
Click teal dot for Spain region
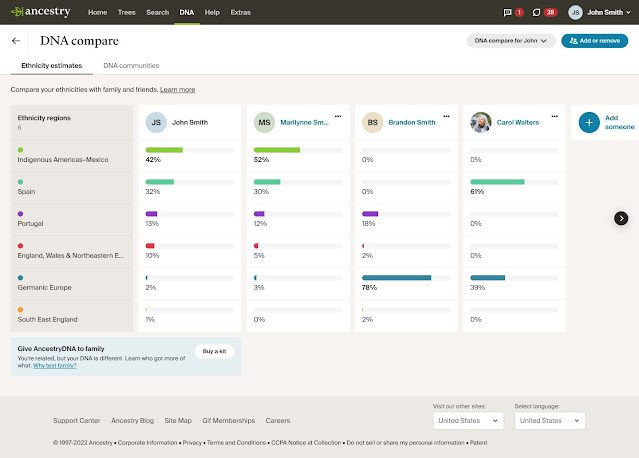pyautogui.click(x=20, y=182)
